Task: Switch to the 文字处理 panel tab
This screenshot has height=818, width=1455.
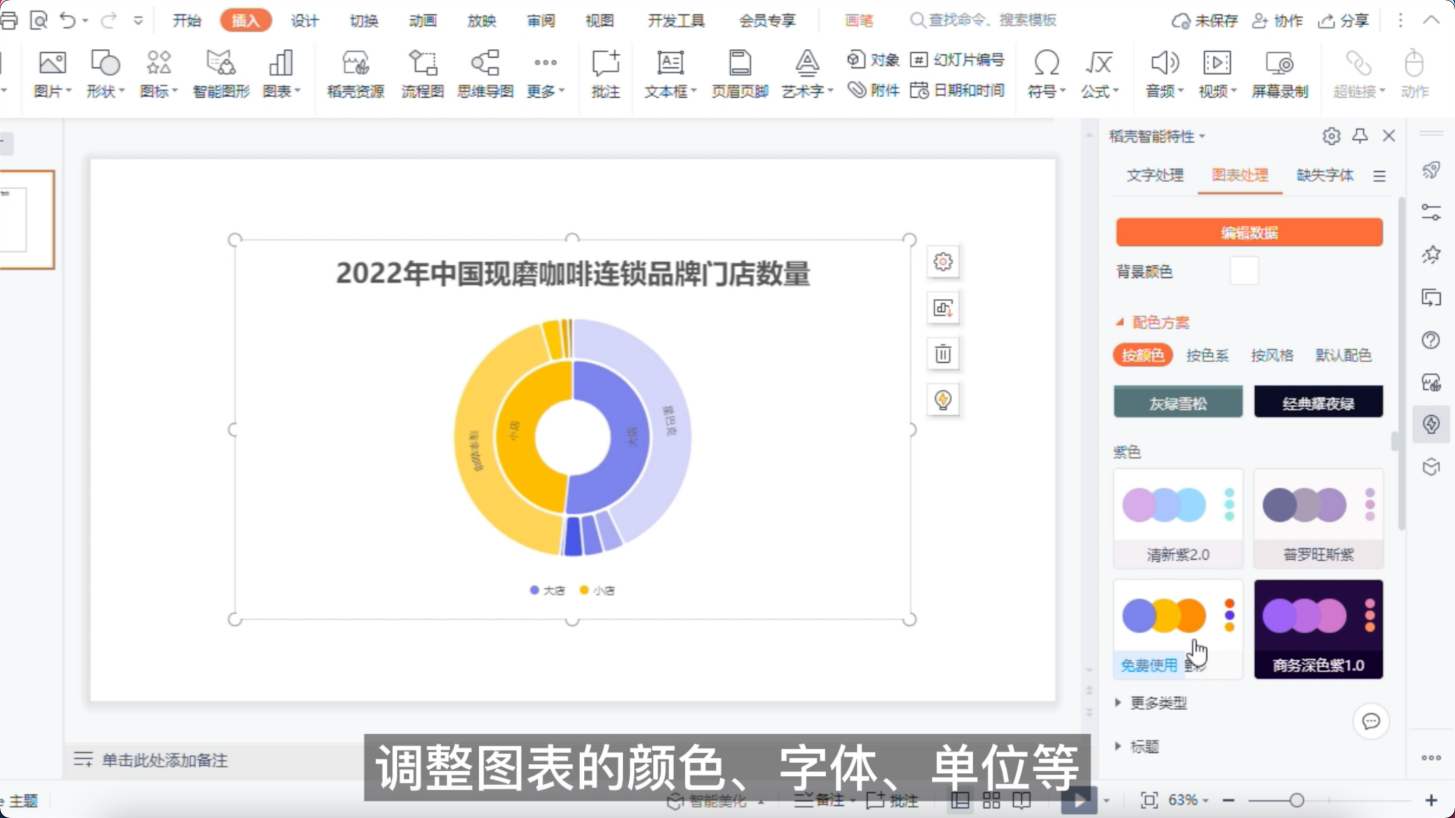Action: (1155, 175)
